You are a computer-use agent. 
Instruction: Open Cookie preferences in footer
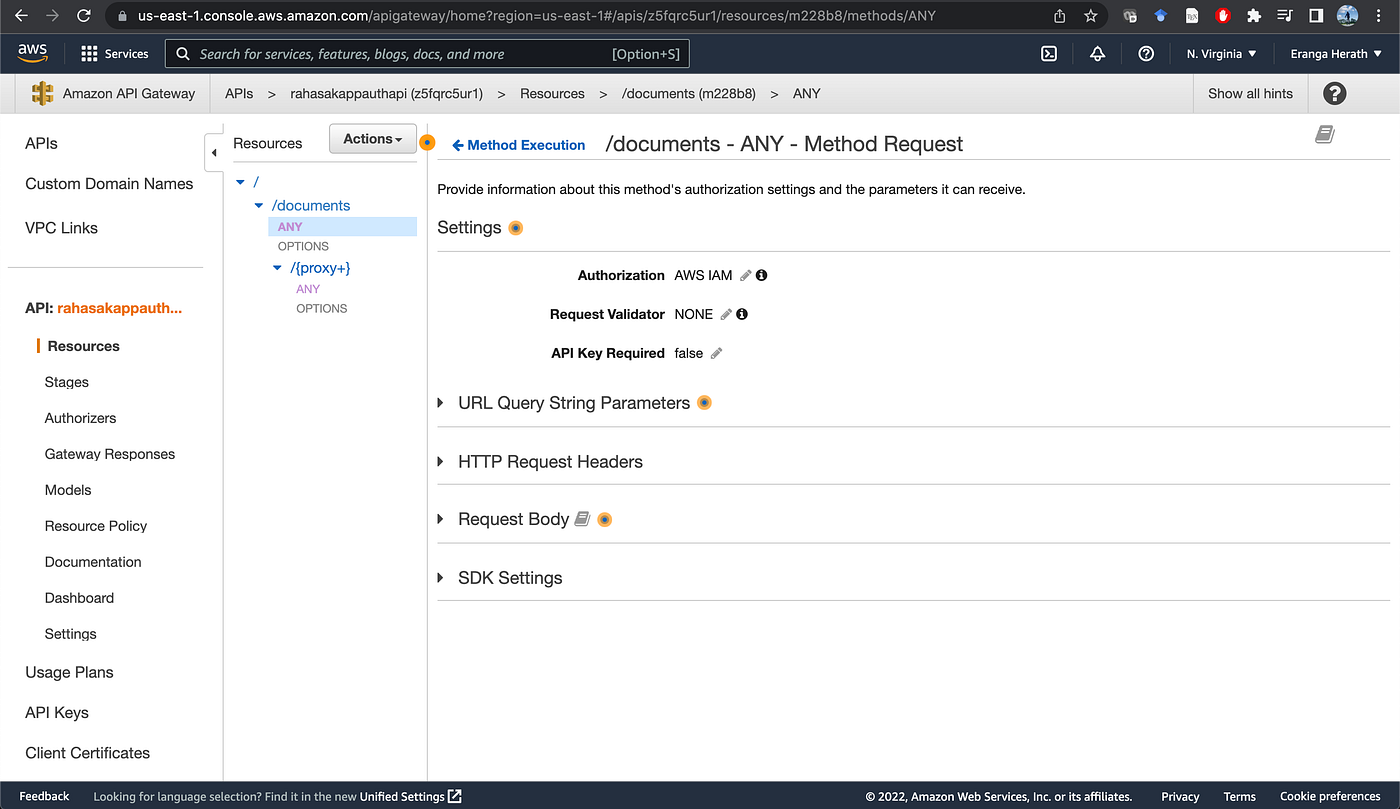click(x=1330, y=796)
